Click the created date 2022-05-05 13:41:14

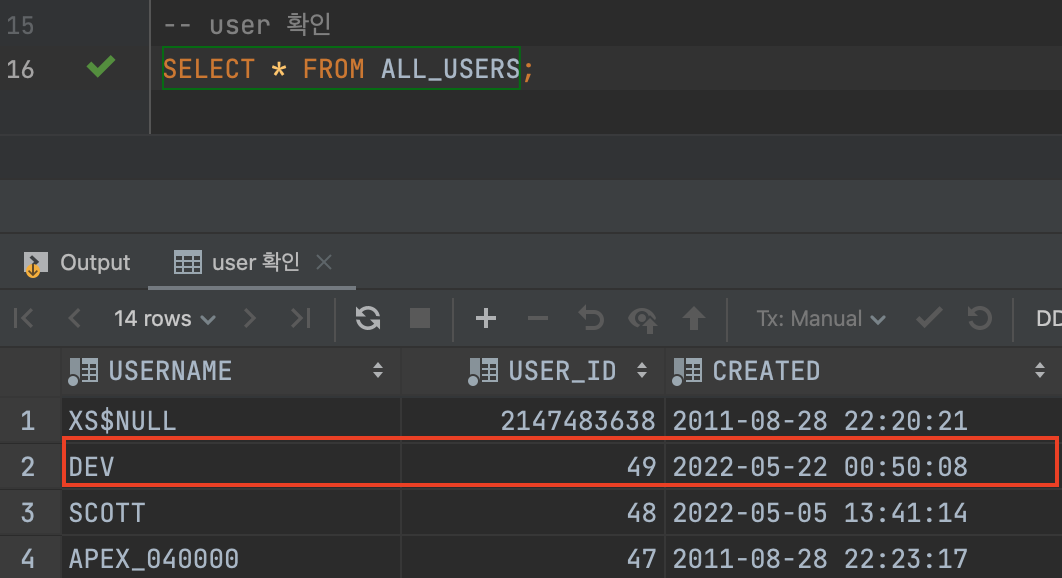[x=864, y=513]
